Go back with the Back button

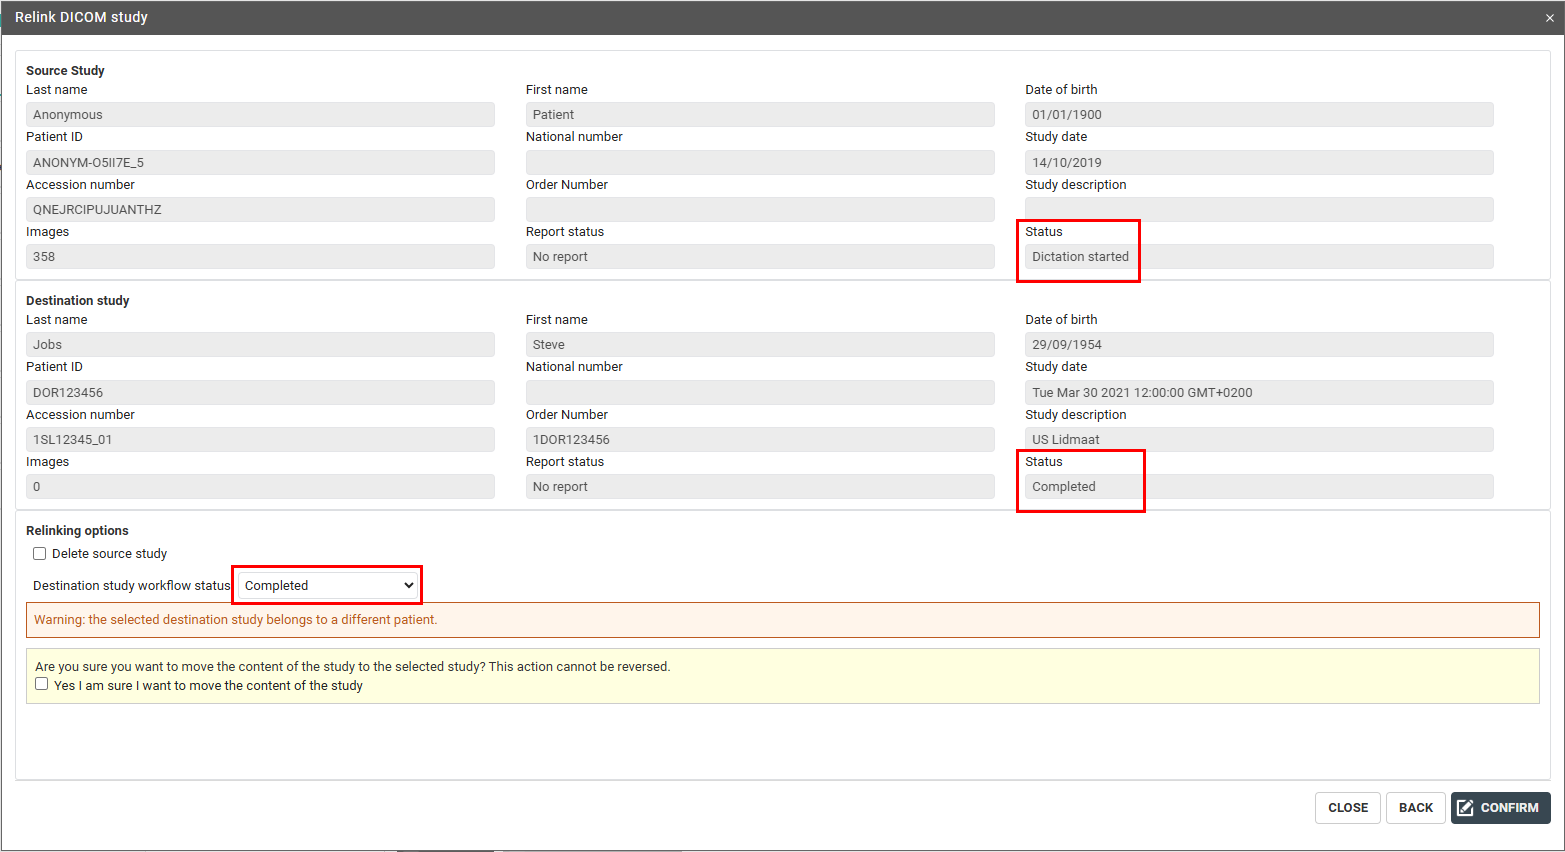click(x=1415, y=808)
